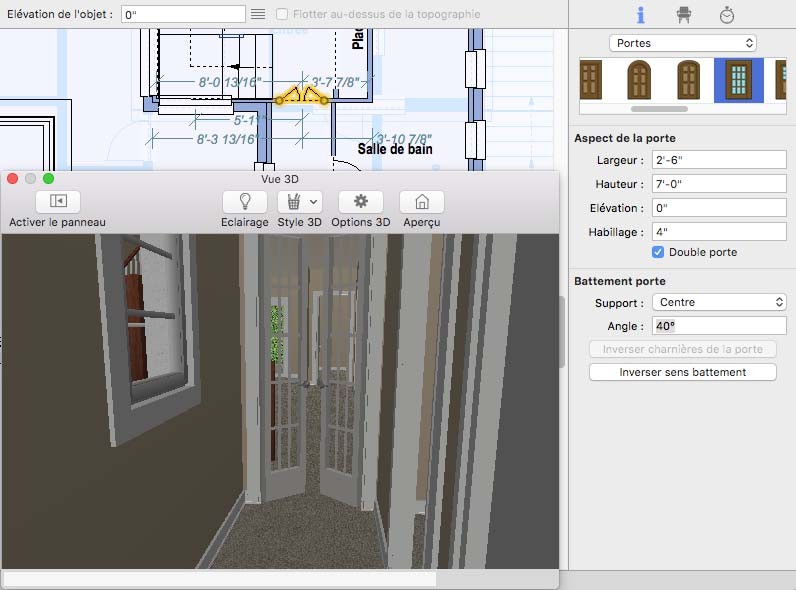Click the Angle field showing 40°
The image size is (796, 590).
[x=718, y=326]
